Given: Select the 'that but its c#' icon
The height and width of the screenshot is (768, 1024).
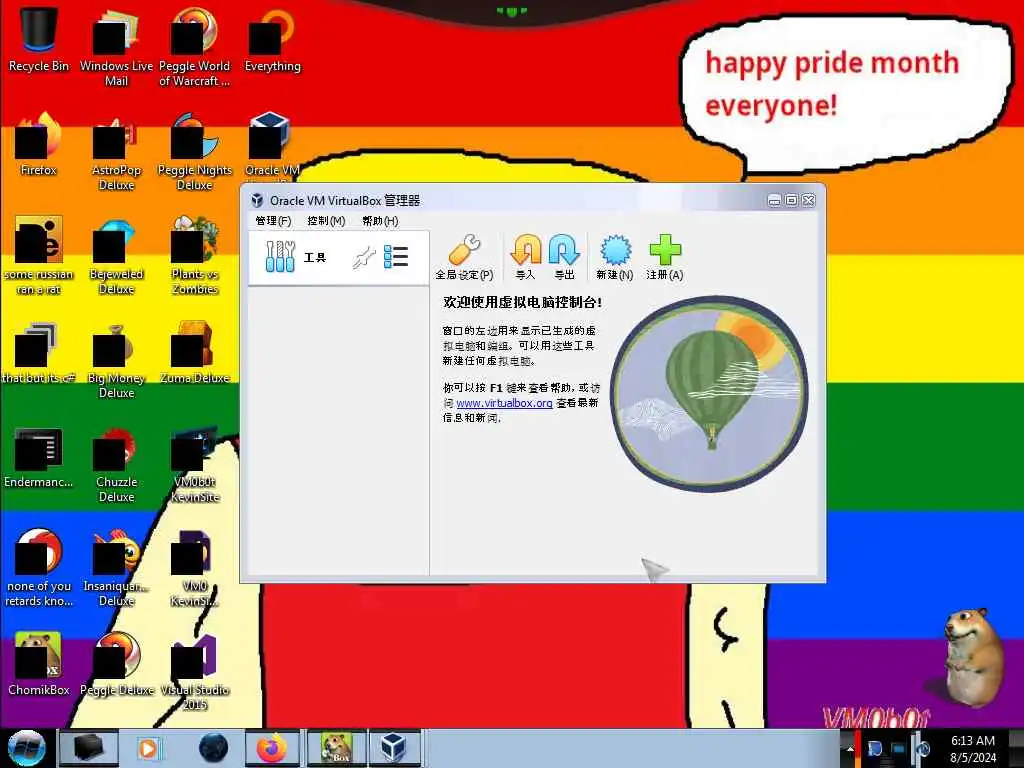Looking at the screenshot, I should tap(39, 353).
